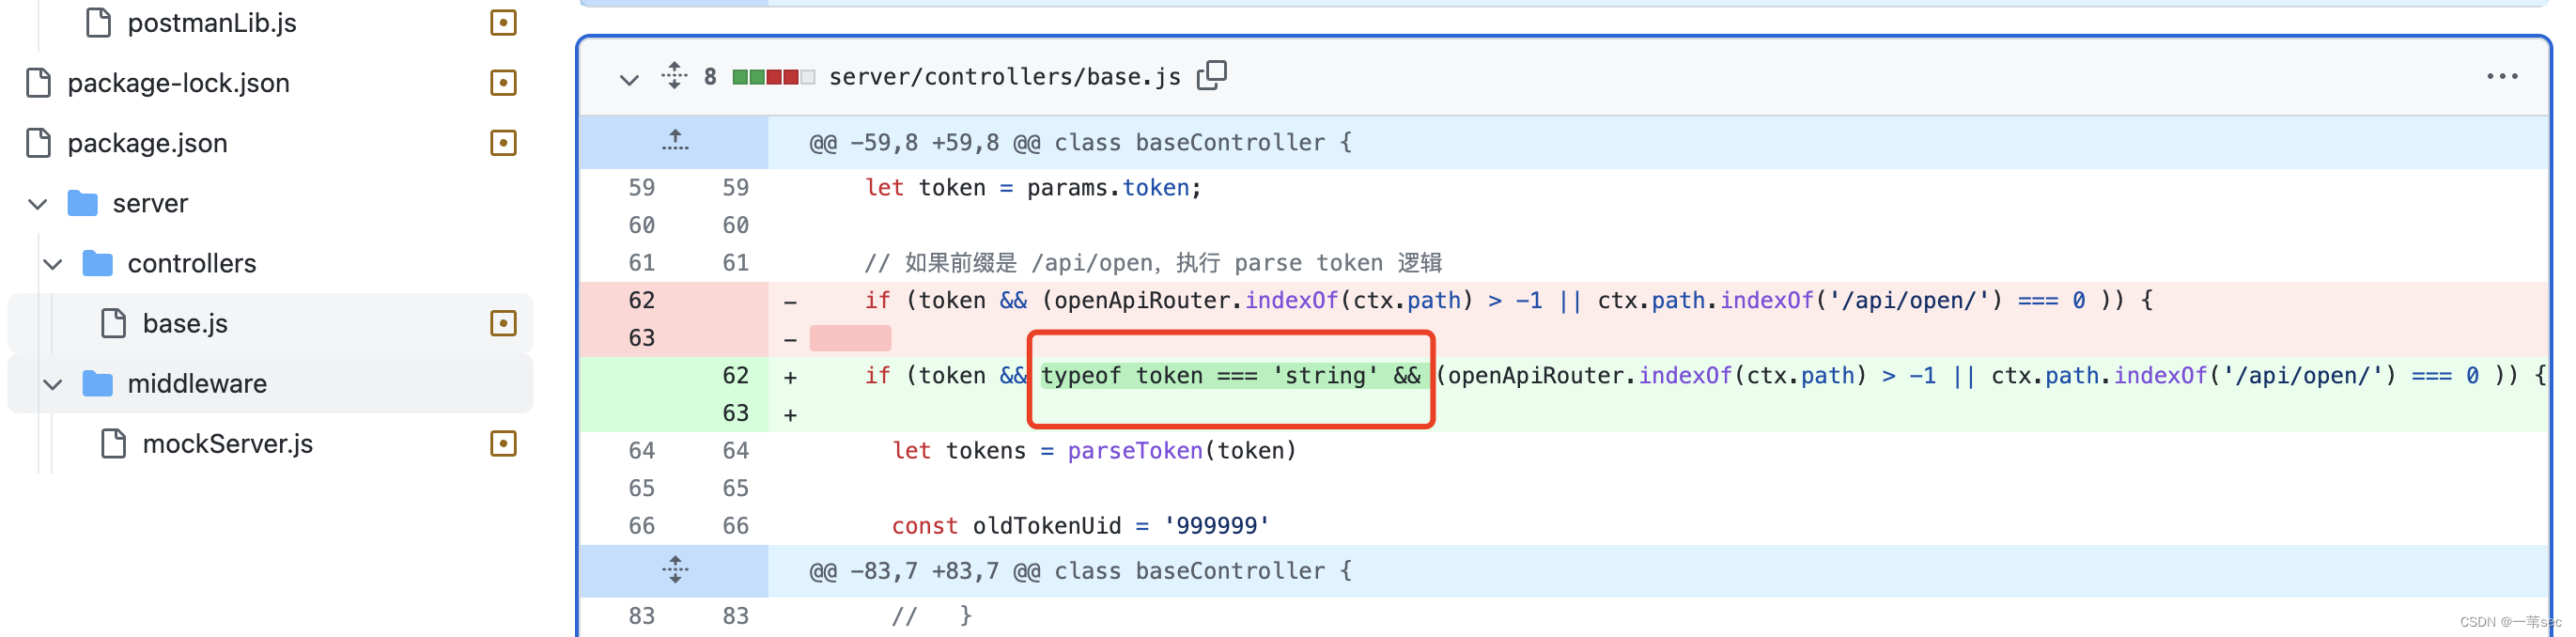
Task: Click new line number 63 of added line
Action: tap(735, 413)
